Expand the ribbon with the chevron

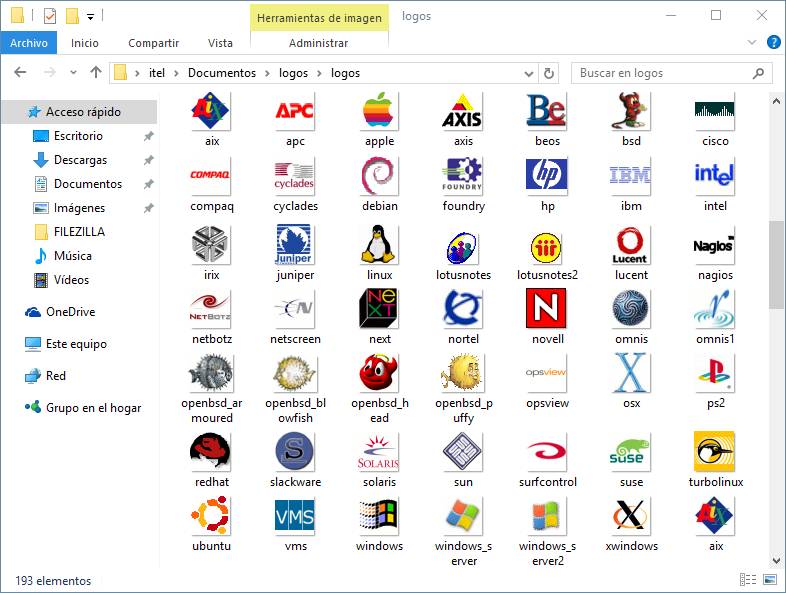(x=751, y=43)
